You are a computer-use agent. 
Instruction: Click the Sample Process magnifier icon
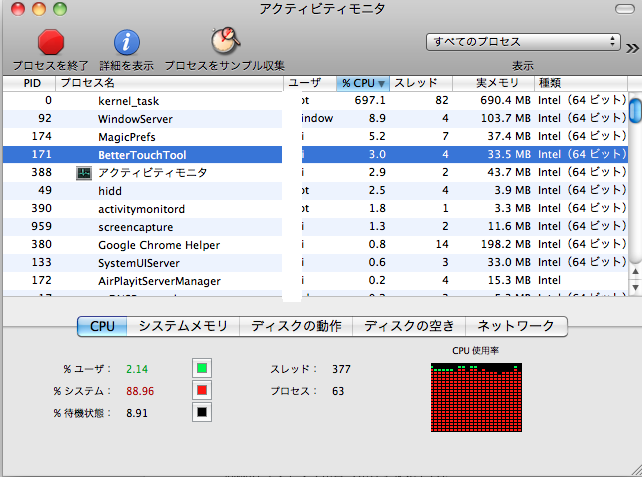[x=225, y=41]
